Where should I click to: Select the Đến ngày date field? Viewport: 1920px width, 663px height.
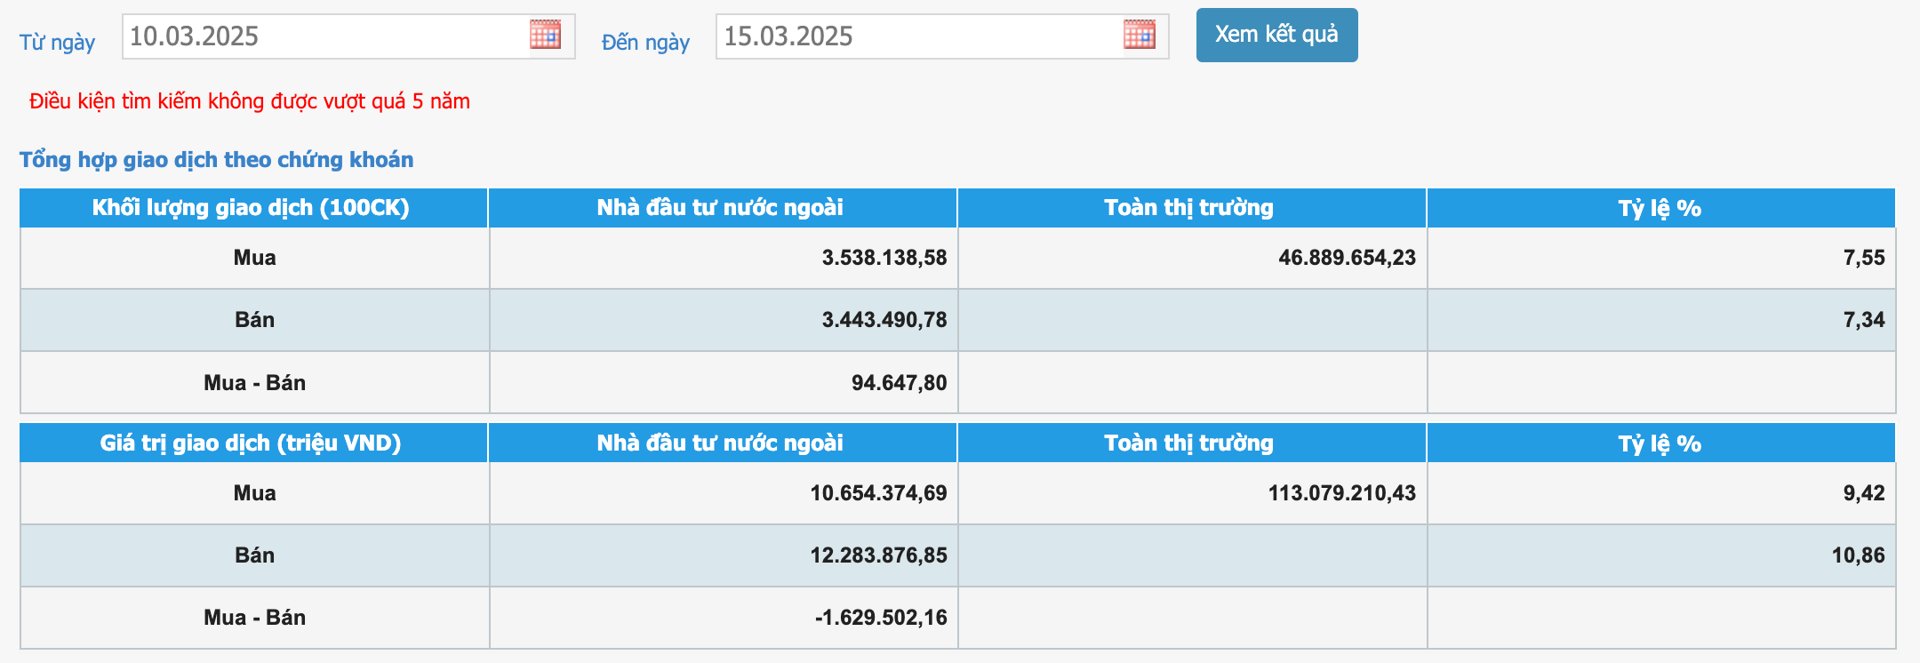(900, 35)
